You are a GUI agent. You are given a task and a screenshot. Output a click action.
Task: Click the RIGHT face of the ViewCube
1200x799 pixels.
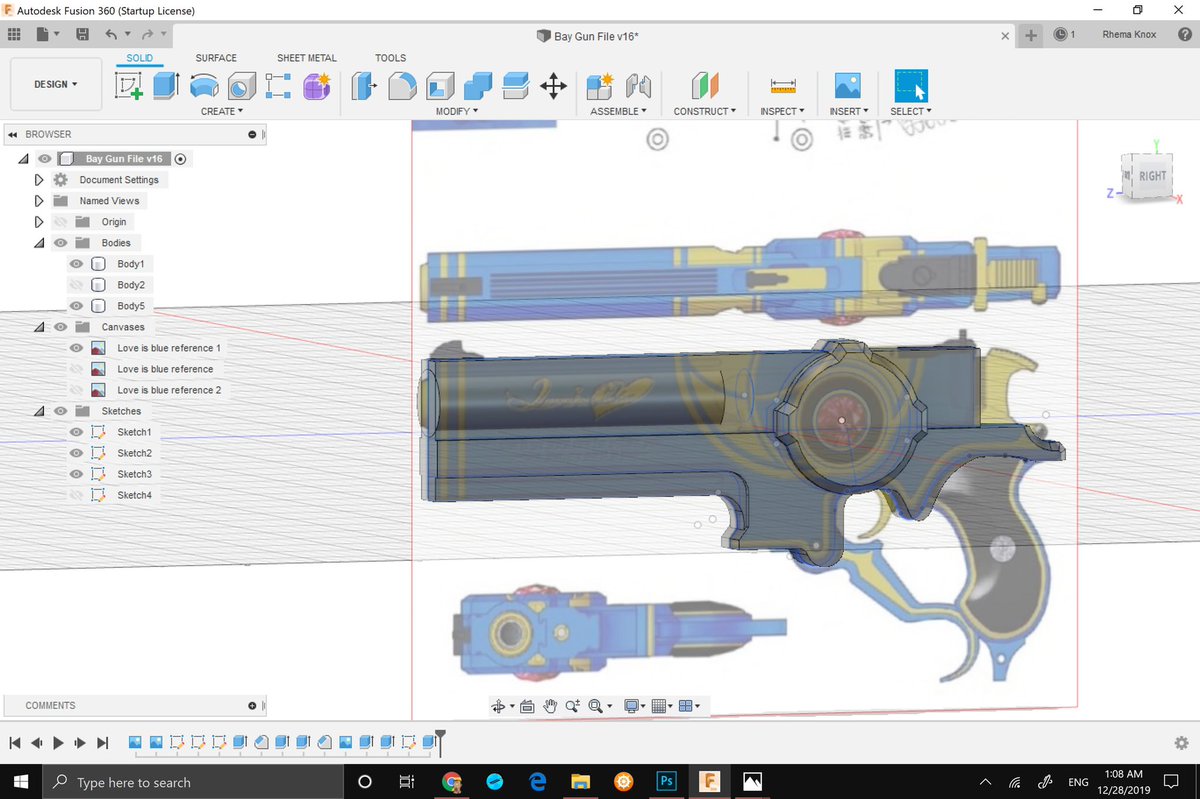point(1152,176)
